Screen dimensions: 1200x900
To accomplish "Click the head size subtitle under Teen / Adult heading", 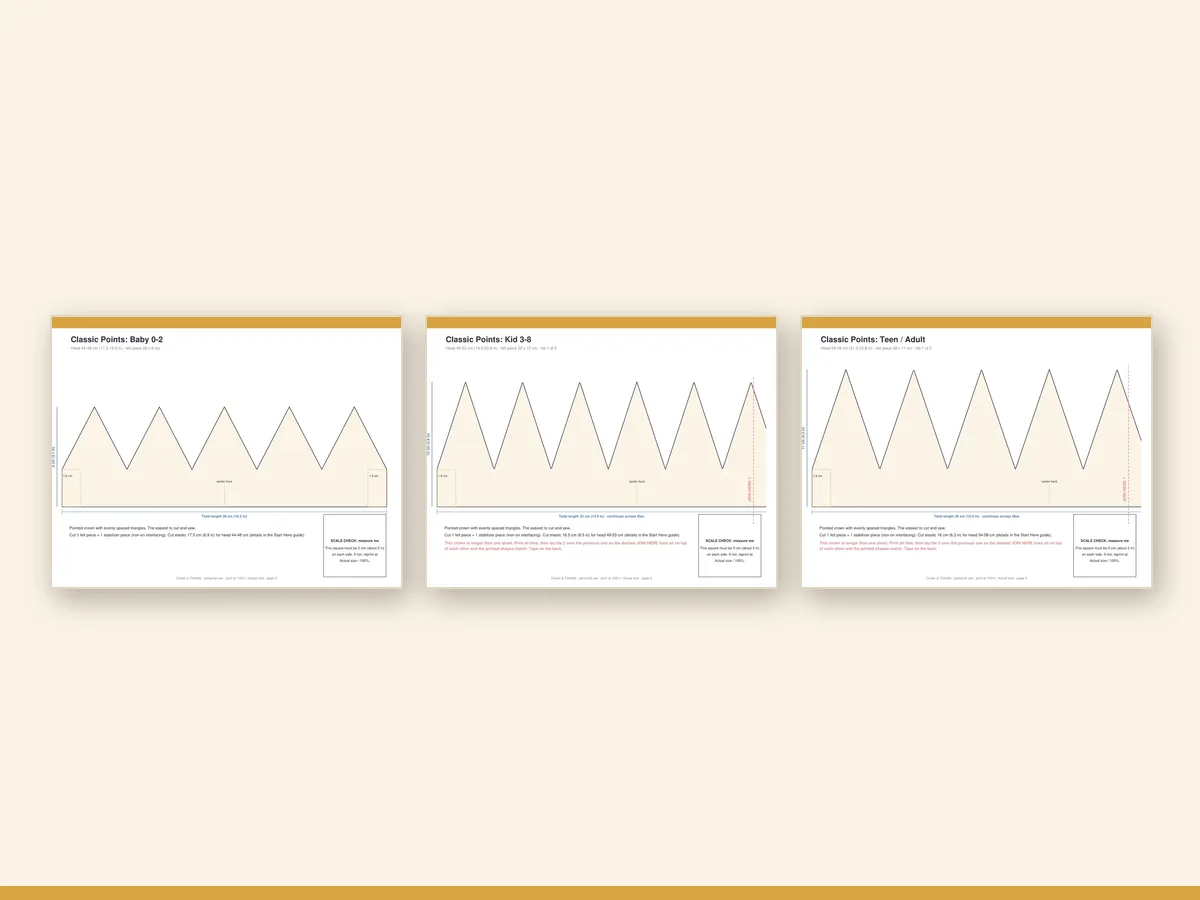I will point(876,348).
